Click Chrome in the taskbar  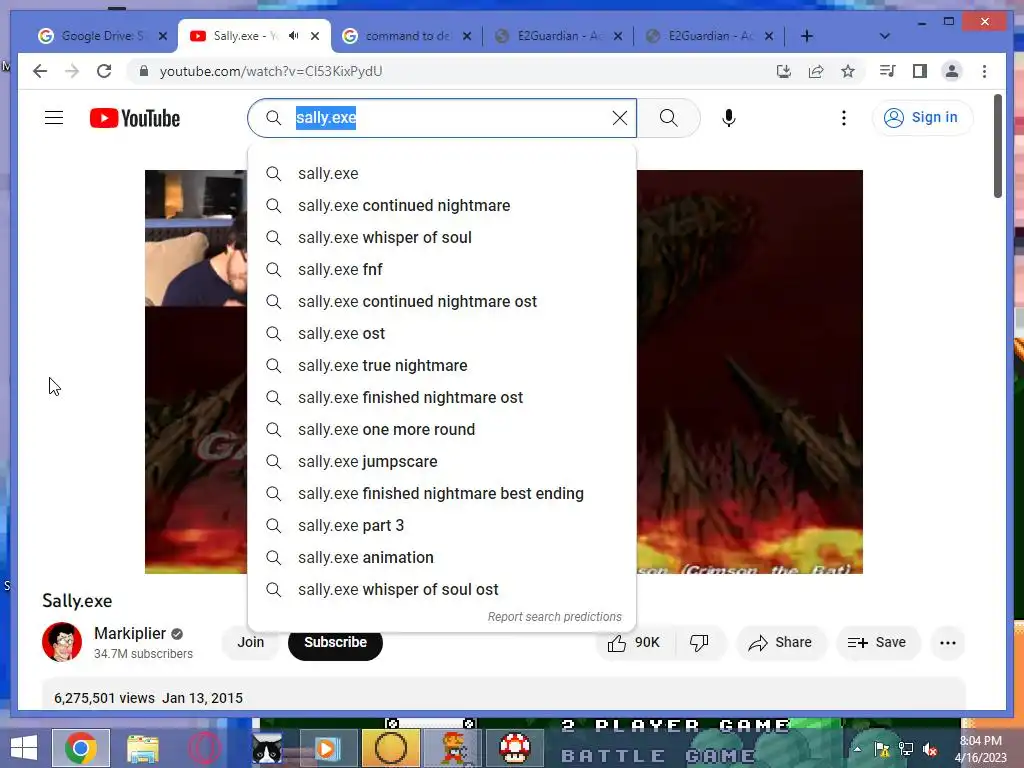click(81, 748)
